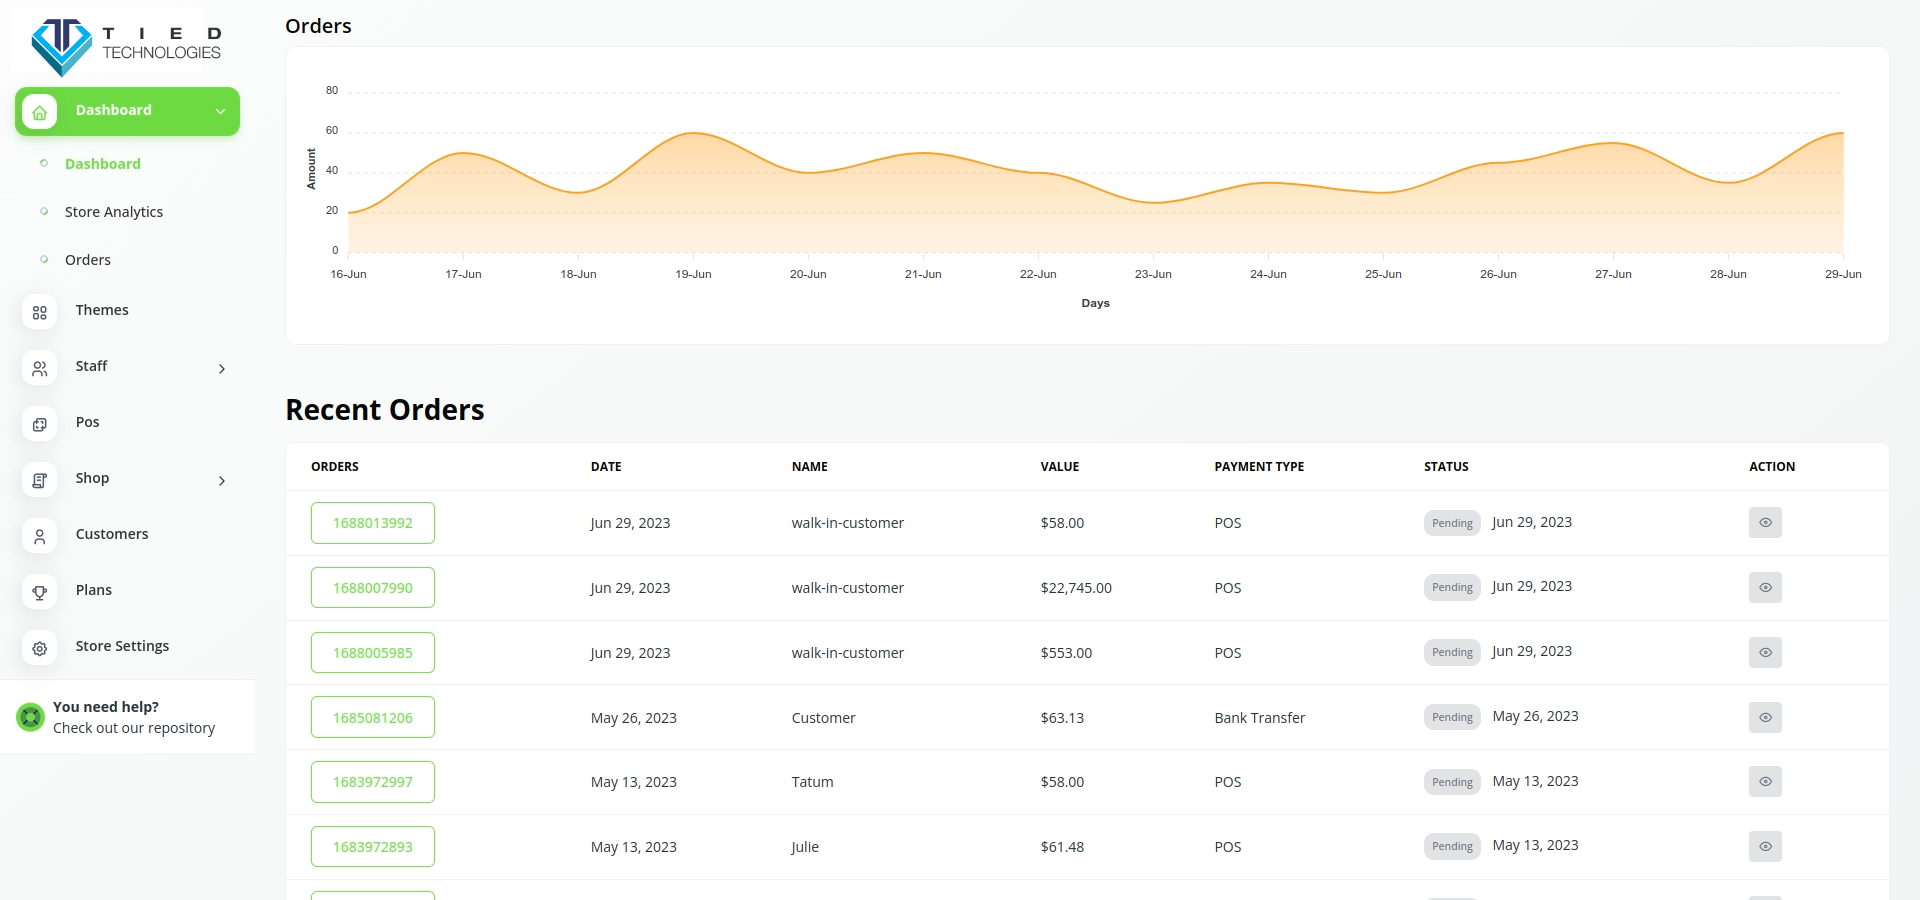
Task: Click the Pos sidebar icon
Action: pos(40,424)
